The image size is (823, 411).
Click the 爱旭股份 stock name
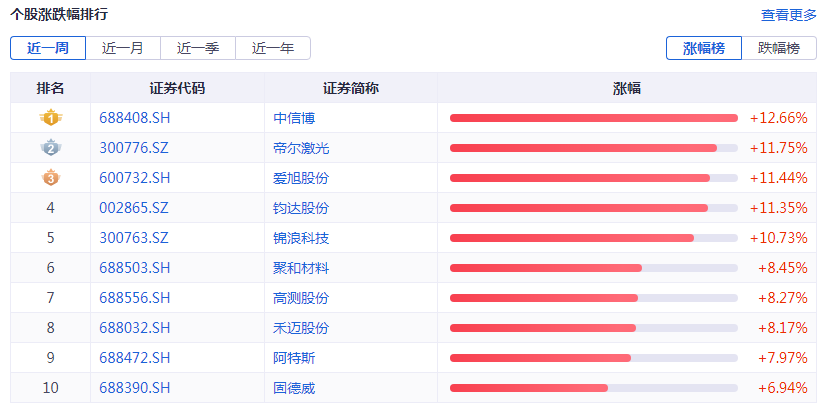(x=301, y=178)
